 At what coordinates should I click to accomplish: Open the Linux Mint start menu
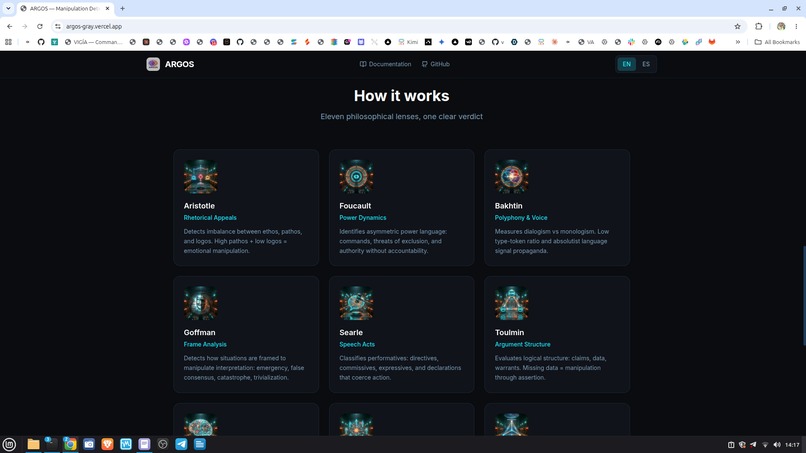[9, 444]
